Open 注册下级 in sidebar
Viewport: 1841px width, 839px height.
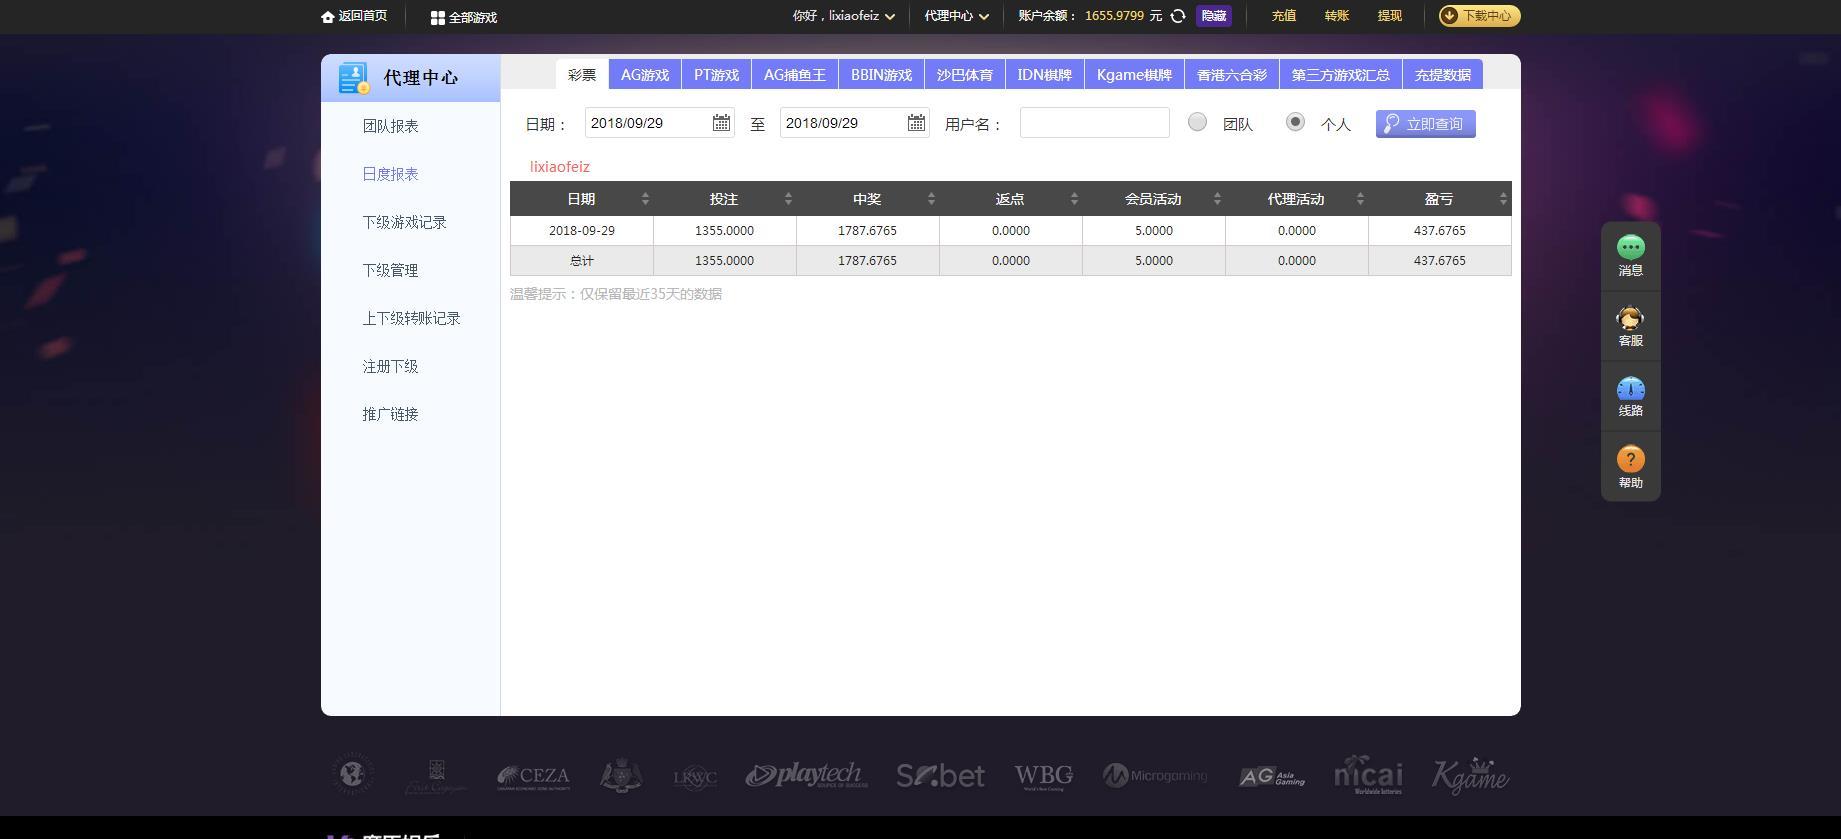point(391,366)
